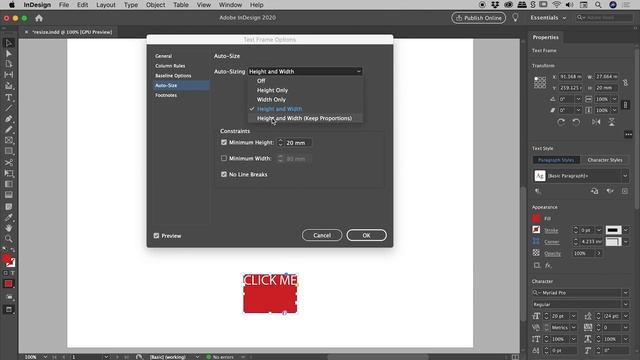The image size is (640, 360).
Task: Select the Page tool
Action: coord(9,64)
